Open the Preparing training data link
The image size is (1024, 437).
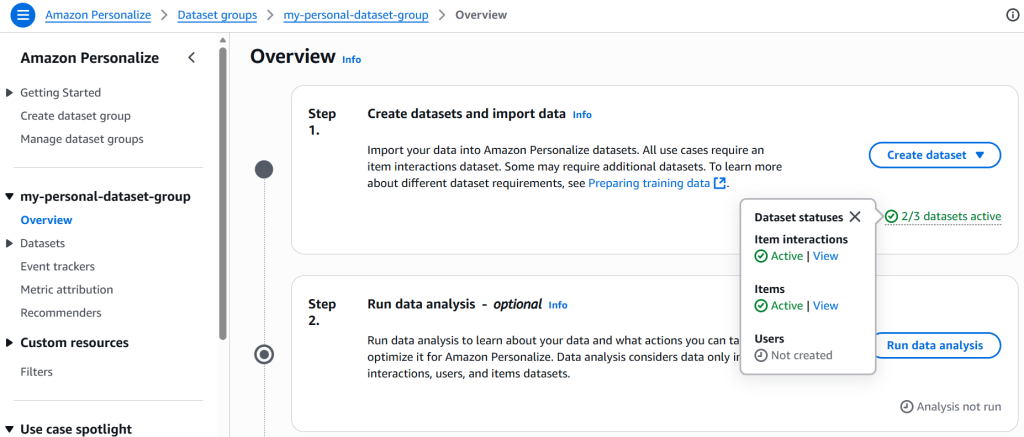[x=649, y=184]
